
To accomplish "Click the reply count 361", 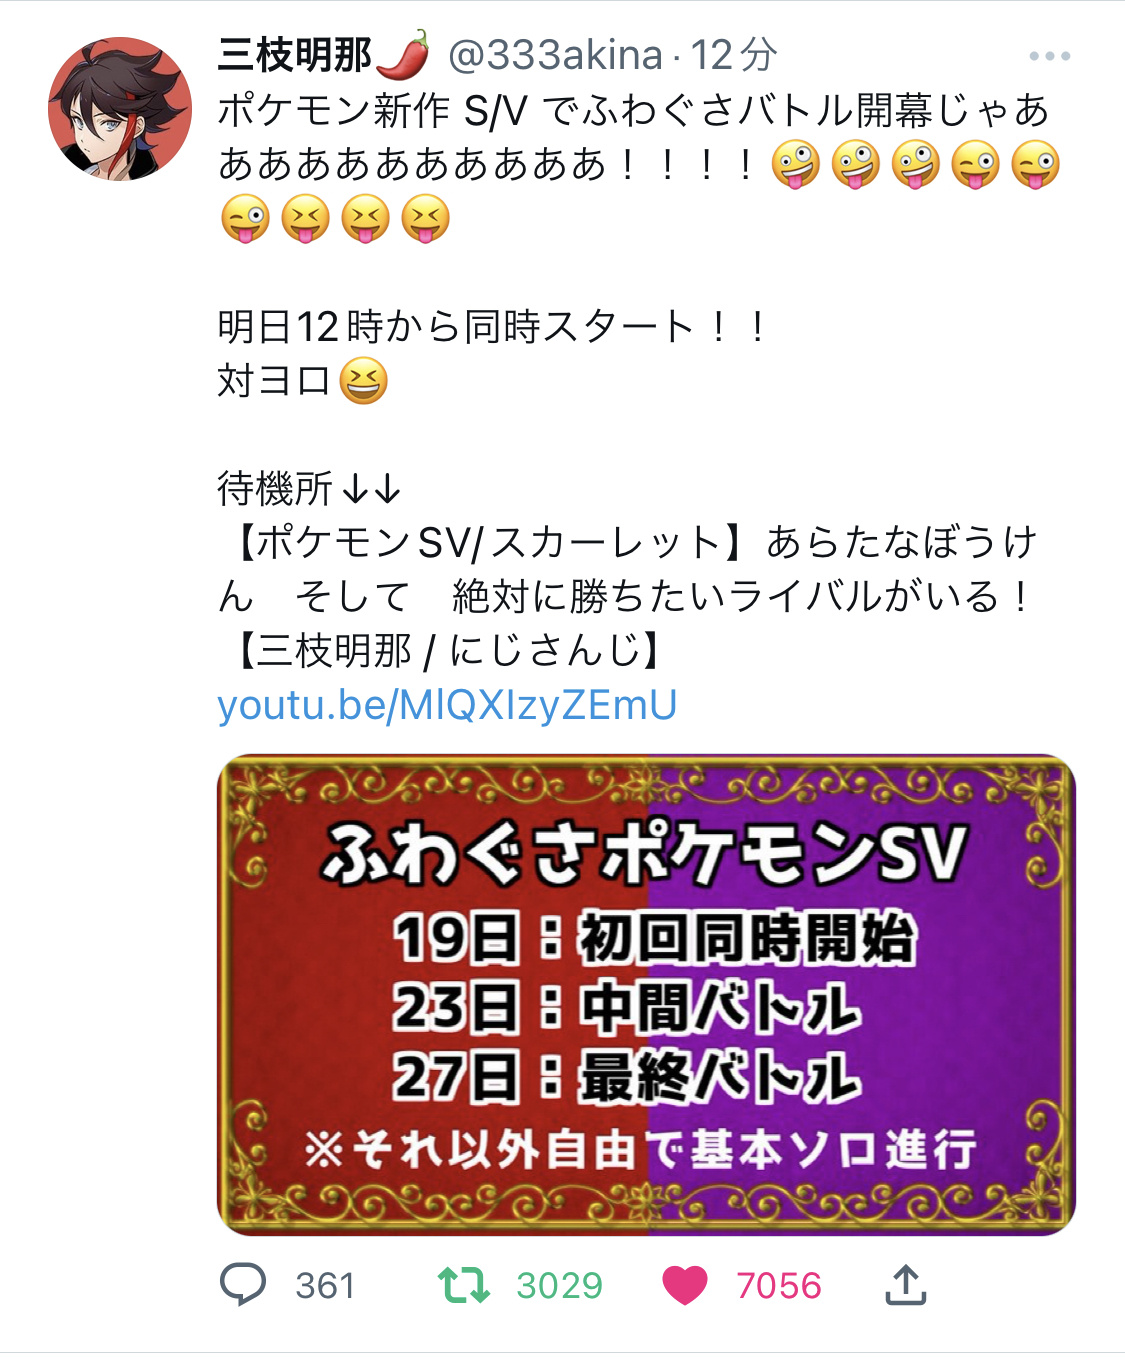I will click(x=326, y=1286).
